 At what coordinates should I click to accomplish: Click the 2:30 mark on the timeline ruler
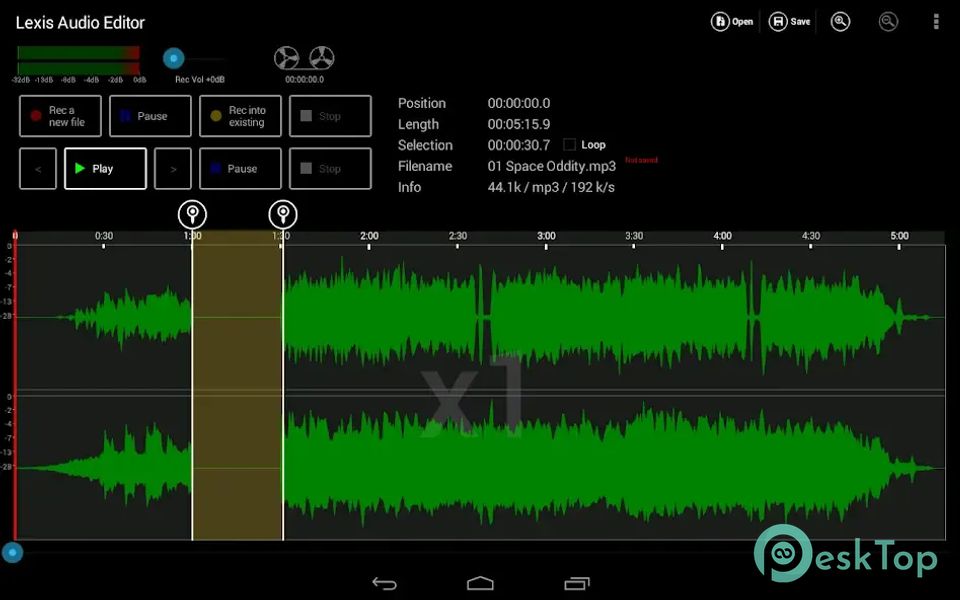(458, 236)
